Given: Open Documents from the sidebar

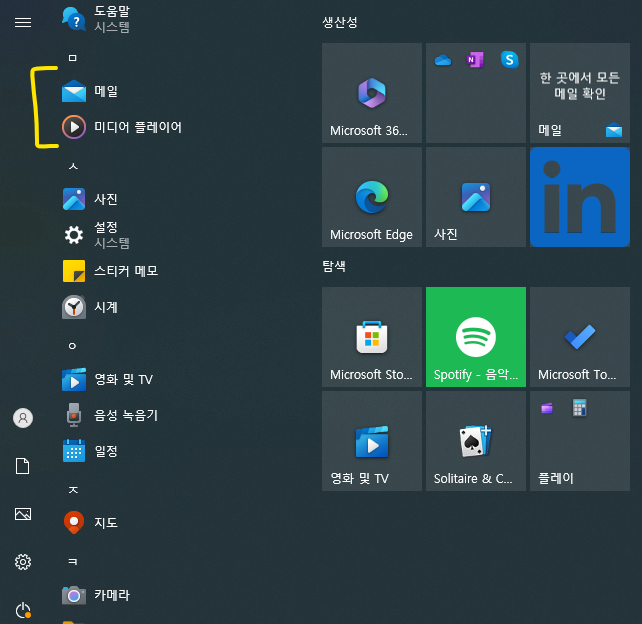Looking at the screenshot, I should point(23,466).
